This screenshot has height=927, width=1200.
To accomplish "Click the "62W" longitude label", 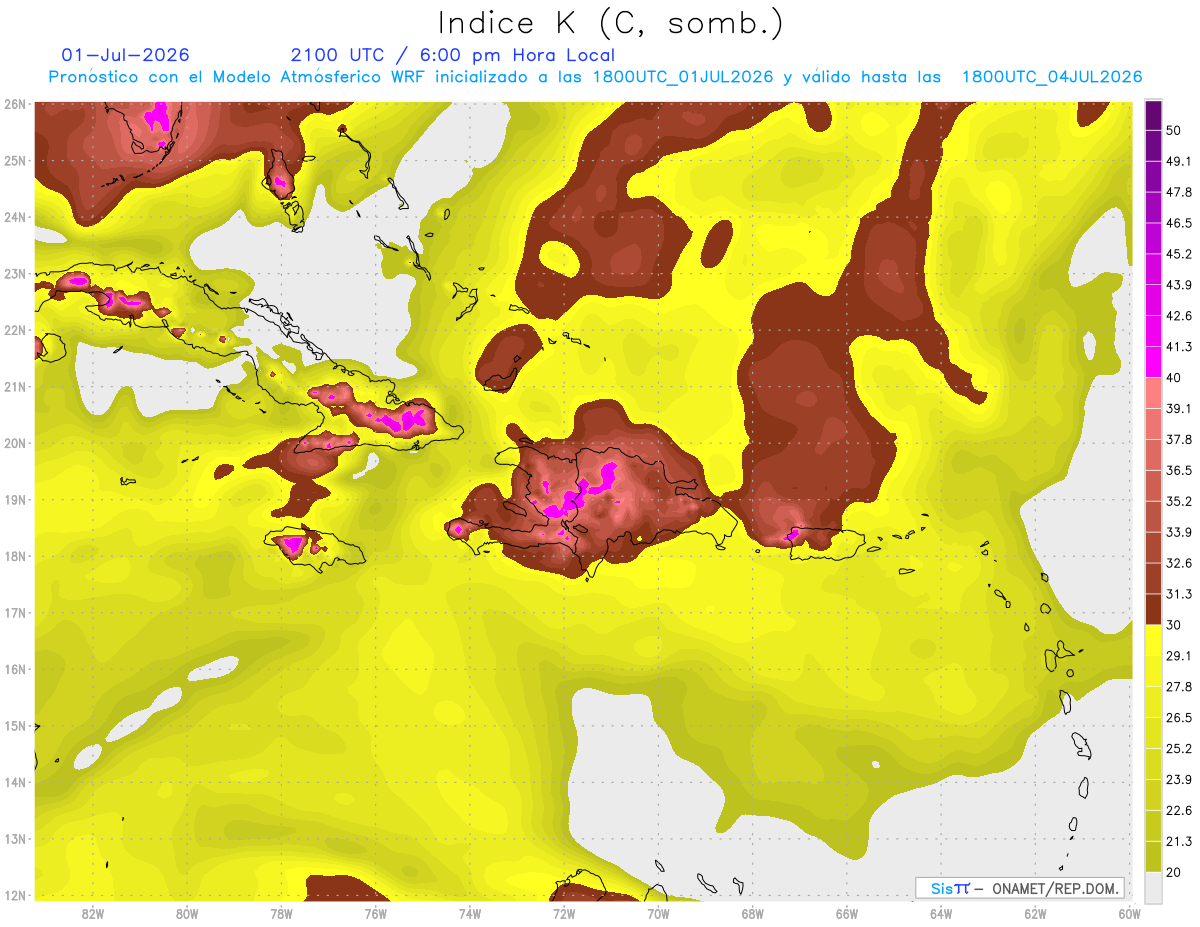I will click(x=1035, y=913).
